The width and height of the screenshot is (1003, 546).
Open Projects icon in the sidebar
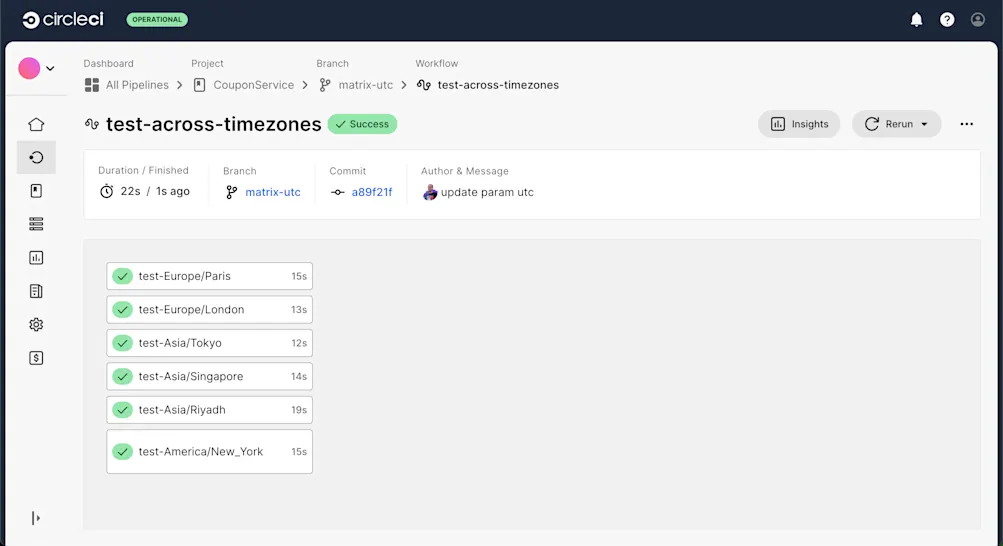[x=36, y=191]
